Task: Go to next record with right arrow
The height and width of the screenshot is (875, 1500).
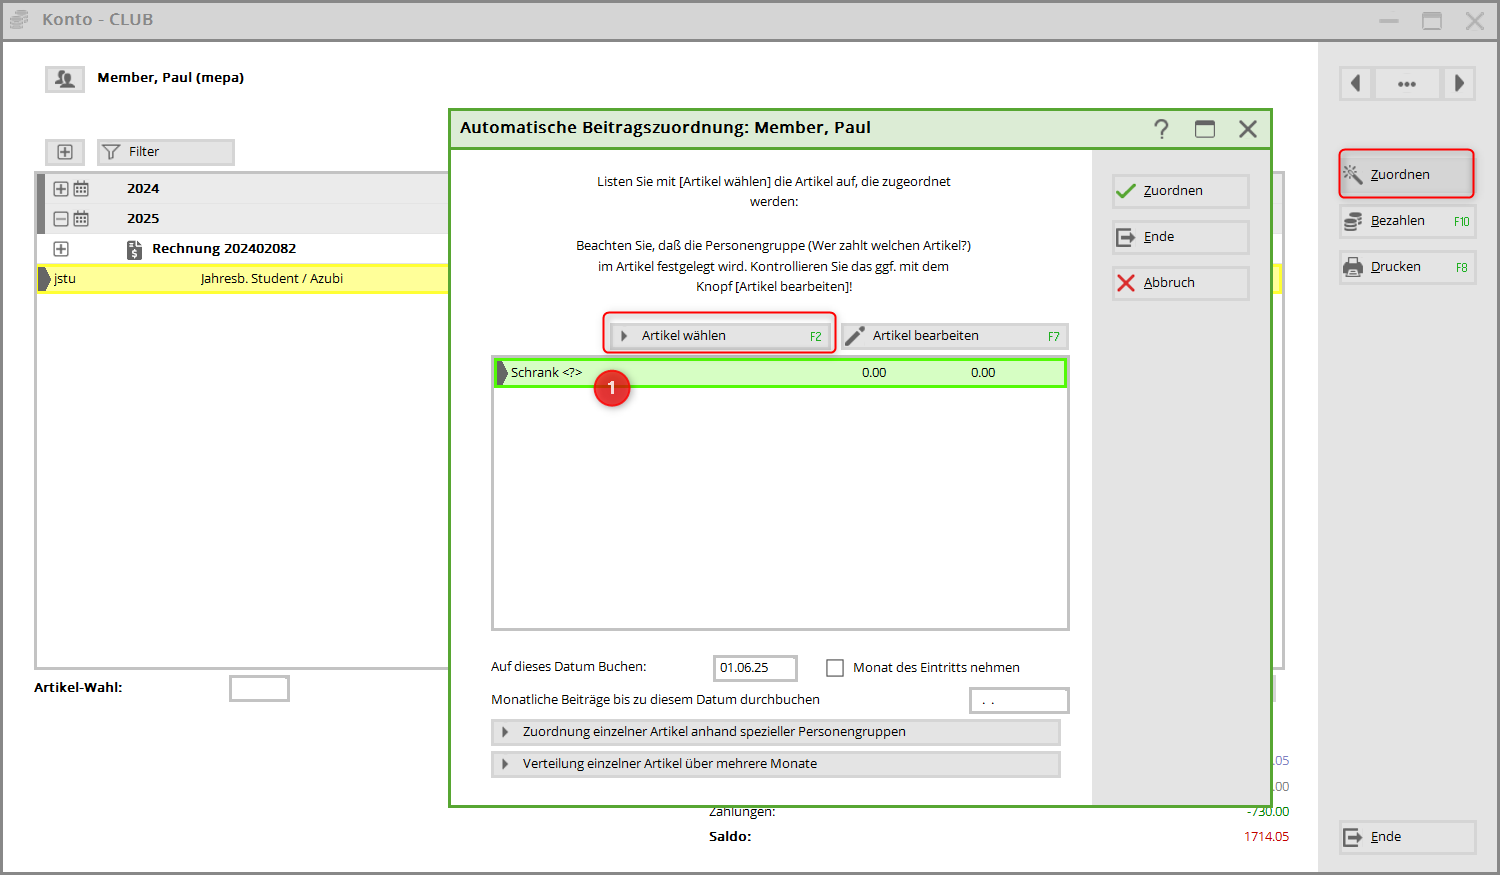Action: click(1459, 84)
